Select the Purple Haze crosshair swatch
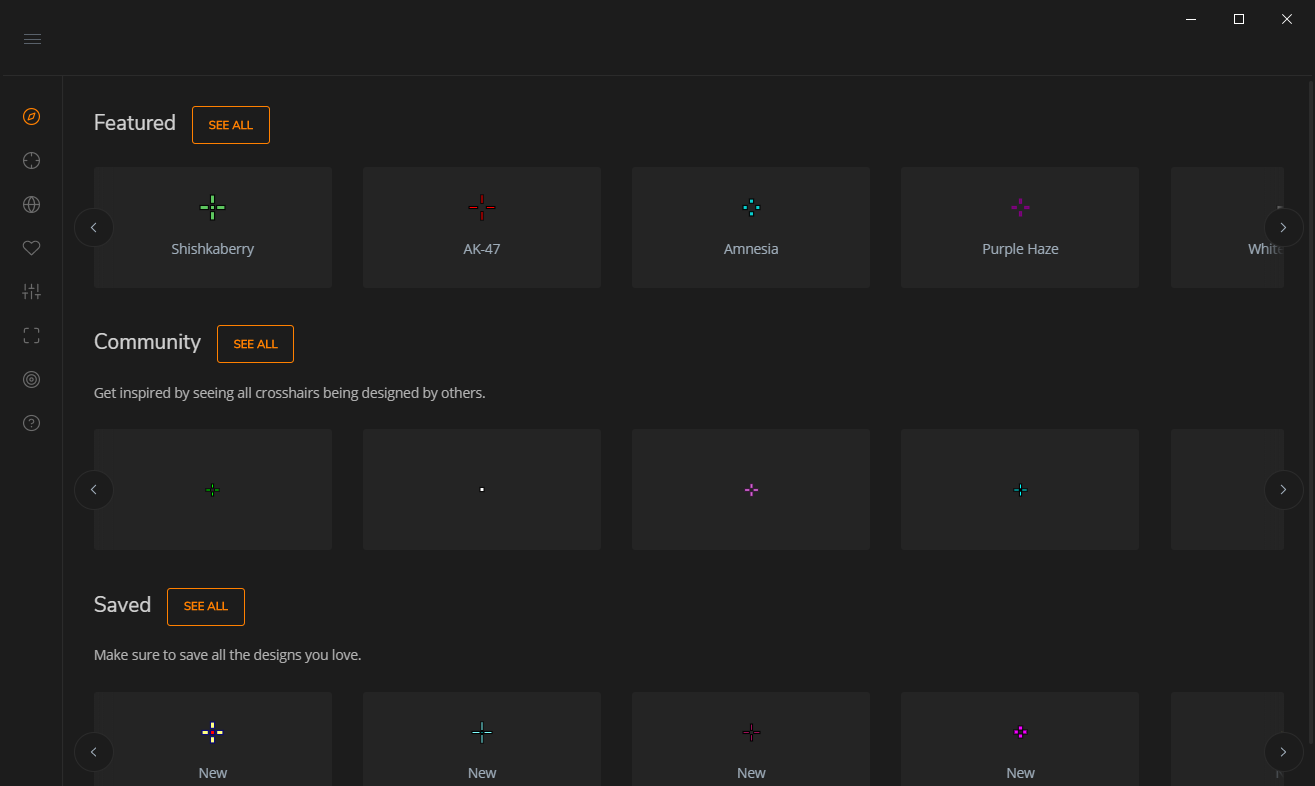This screenshot has width=1315, height=786. pos(1020,227)
